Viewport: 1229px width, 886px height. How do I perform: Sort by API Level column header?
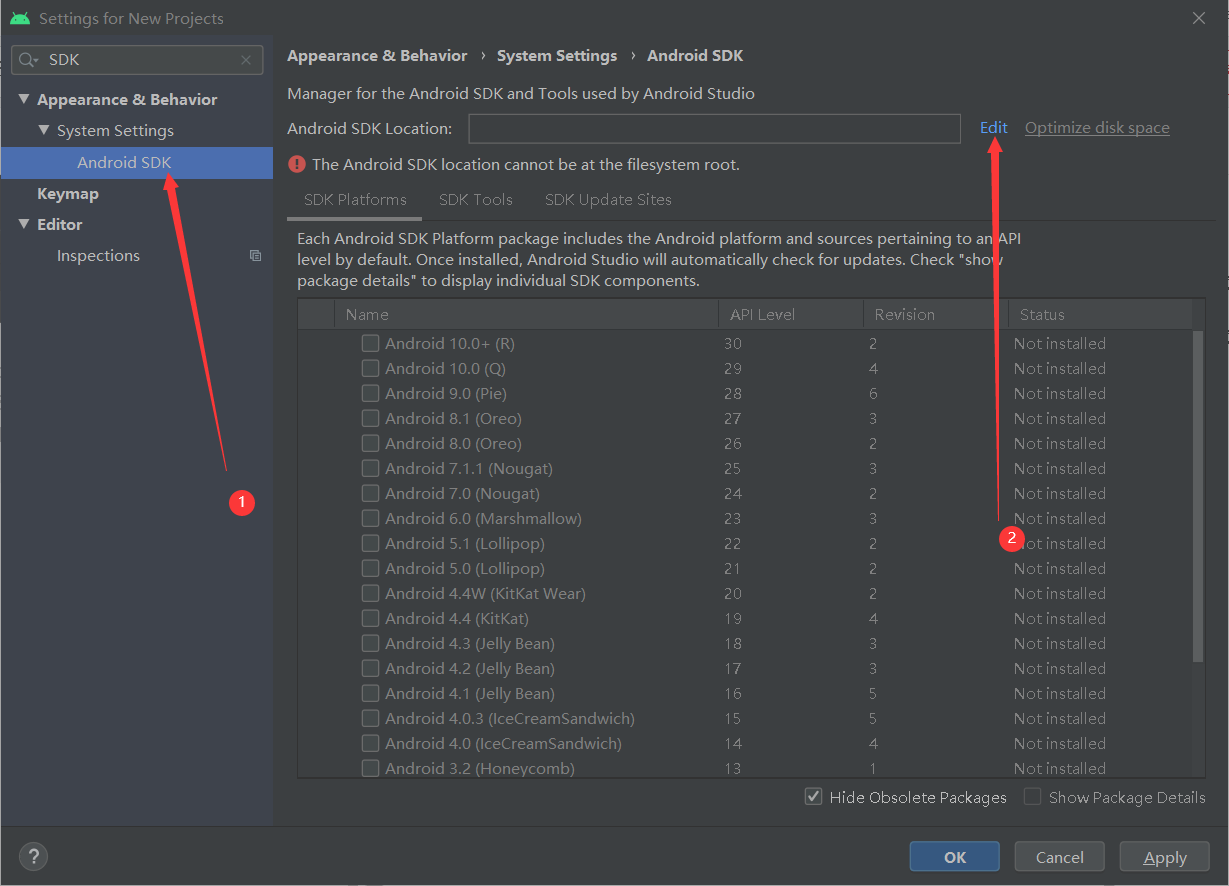790,314
